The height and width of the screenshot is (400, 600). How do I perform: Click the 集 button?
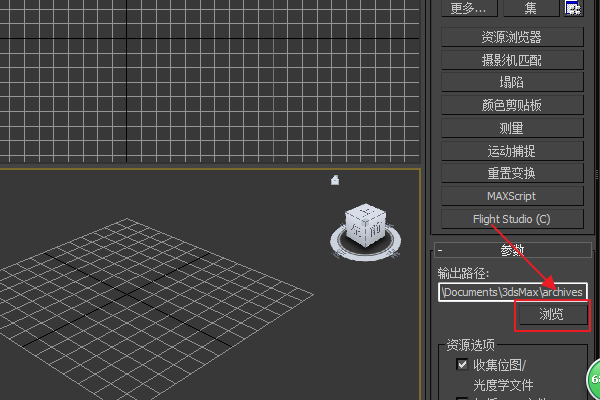coord(531,8)
